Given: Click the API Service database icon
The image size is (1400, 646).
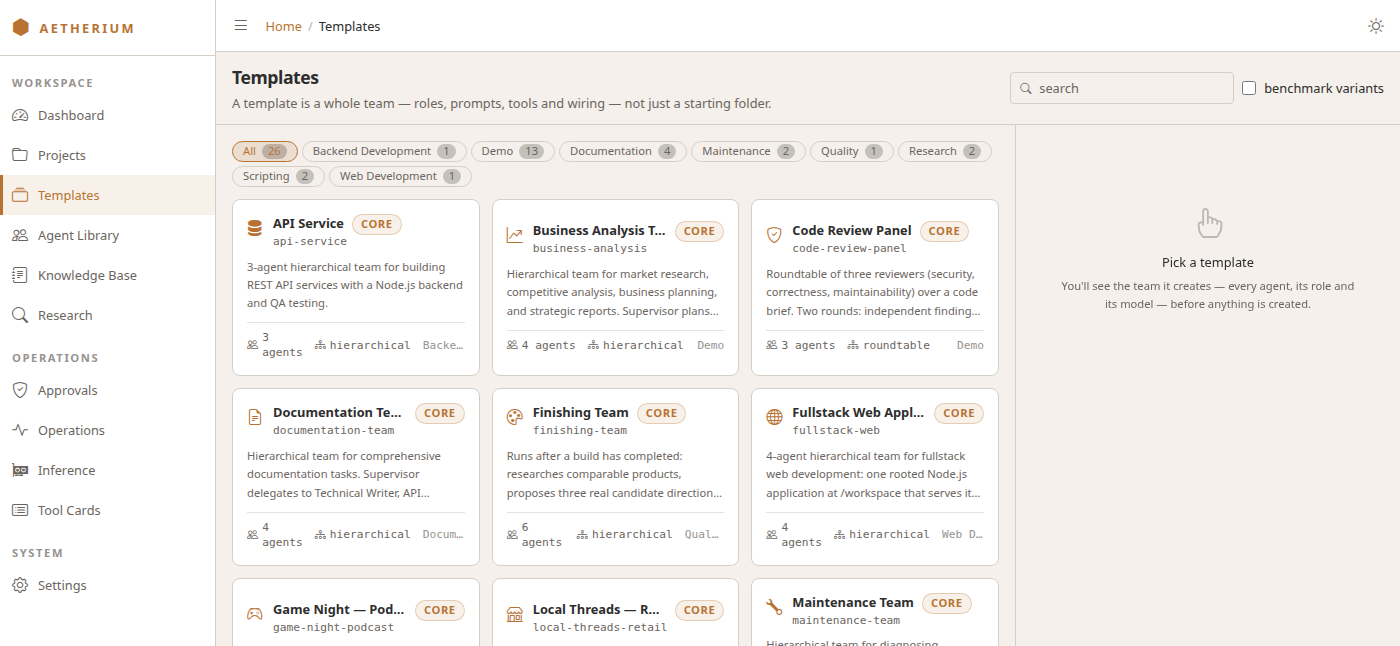Looking at the screenshot, I should [255, 229].
